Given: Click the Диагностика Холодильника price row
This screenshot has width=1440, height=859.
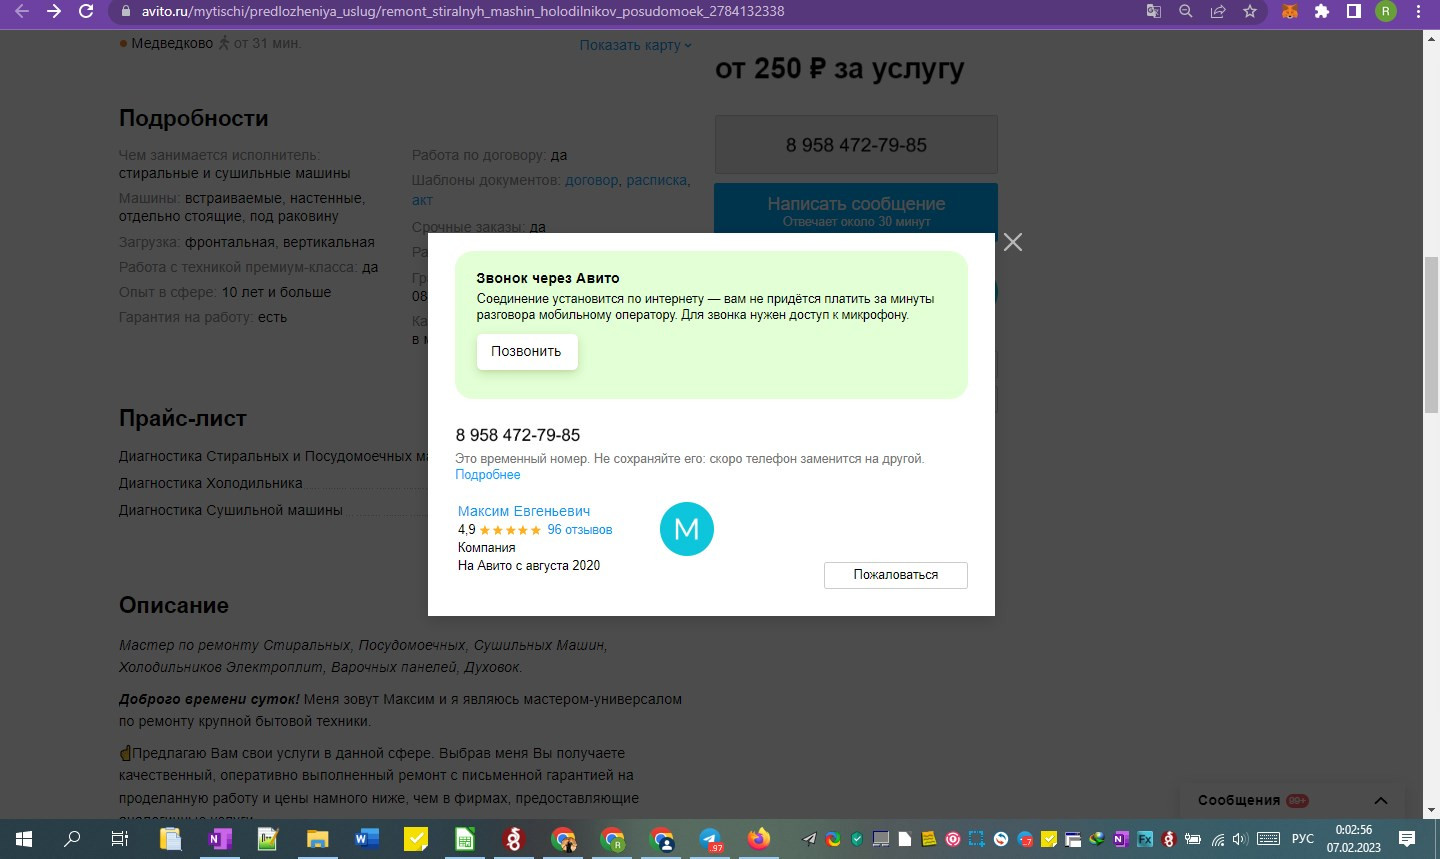Looking at the screenshot, I should pyautogui.click(x=211, y=483).
